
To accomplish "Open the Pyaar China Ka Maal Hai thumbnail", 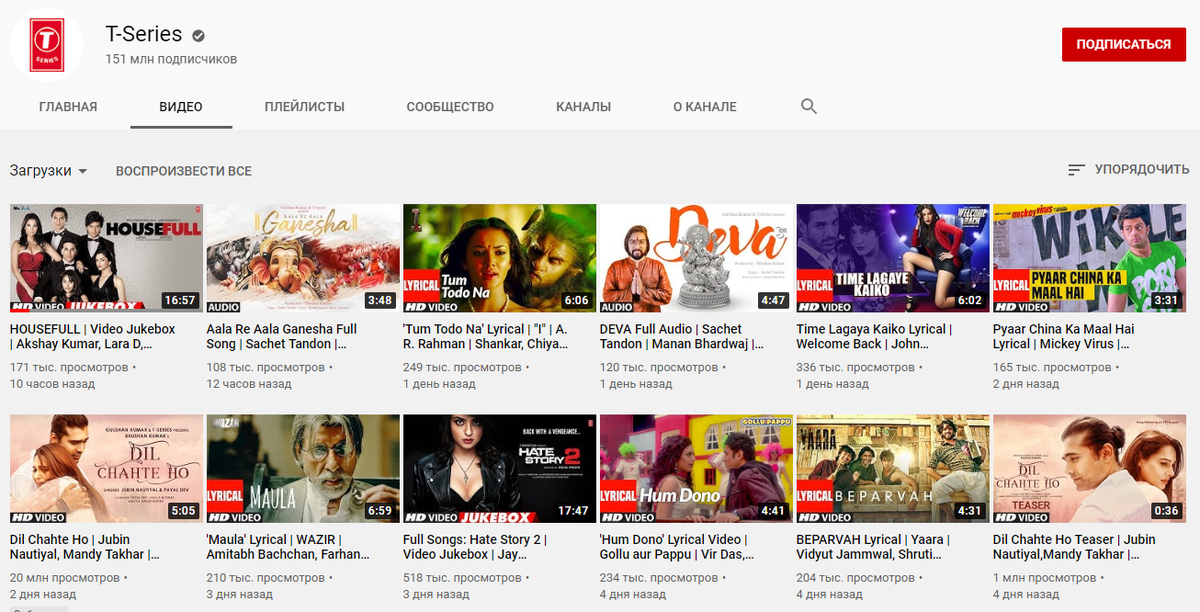I will click(x=1089, y=259).
